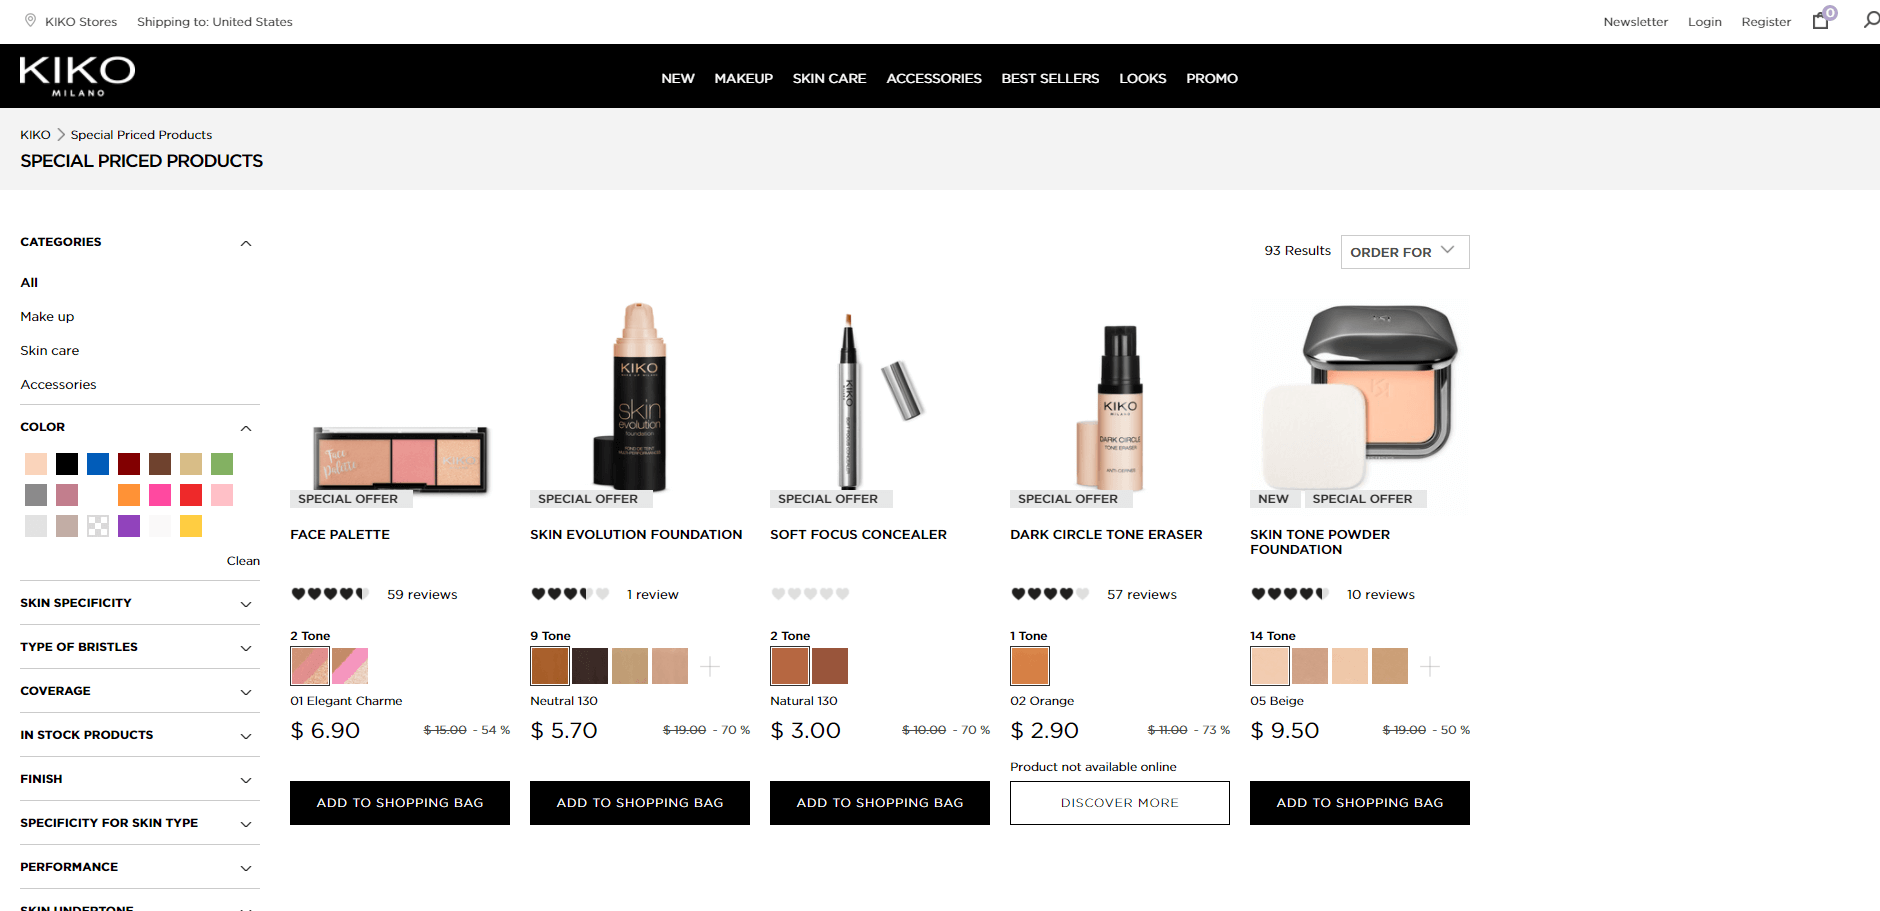Go to BEST SELLERS
The image size is (1880, 911).
1050,78
